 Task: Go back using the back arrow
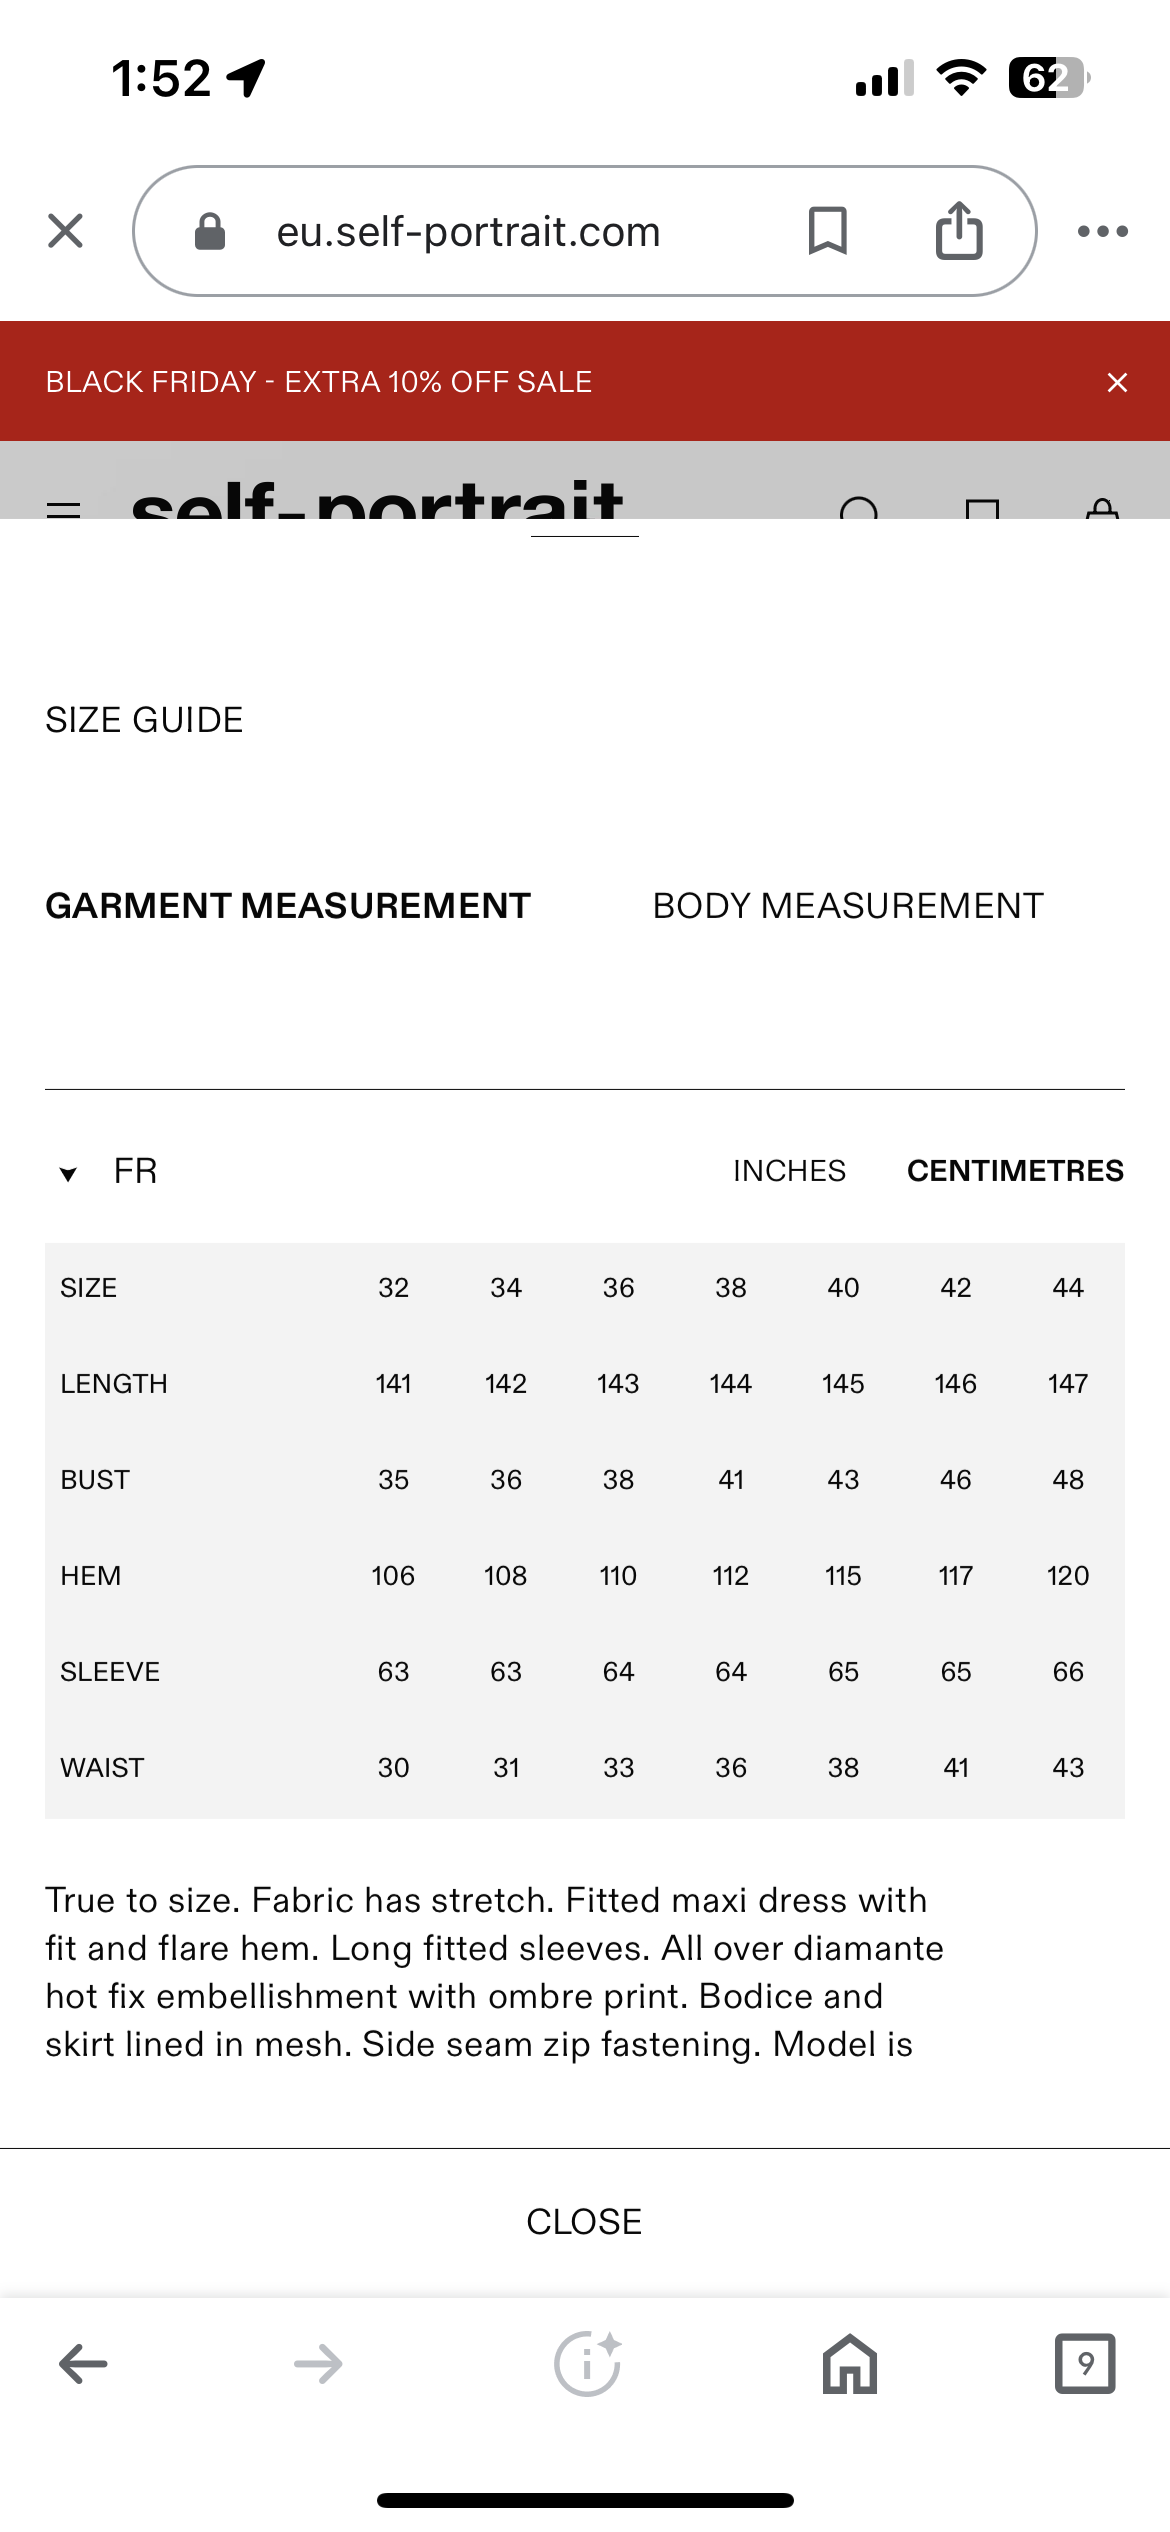pyautogui.click(x=83, y=2364)
